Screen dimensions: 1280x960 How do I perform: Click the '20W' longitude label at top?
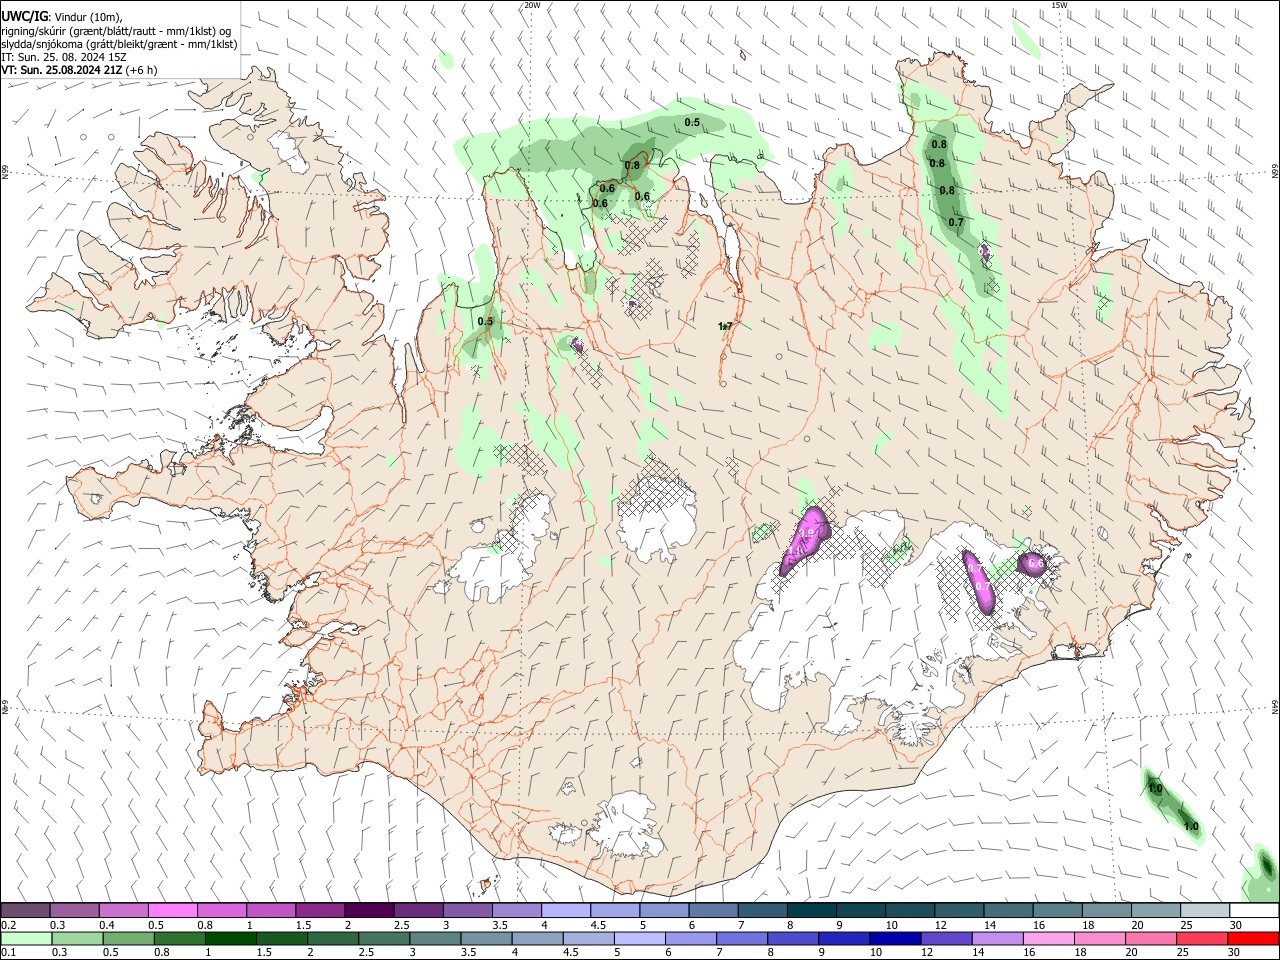[x=532, y=5]
